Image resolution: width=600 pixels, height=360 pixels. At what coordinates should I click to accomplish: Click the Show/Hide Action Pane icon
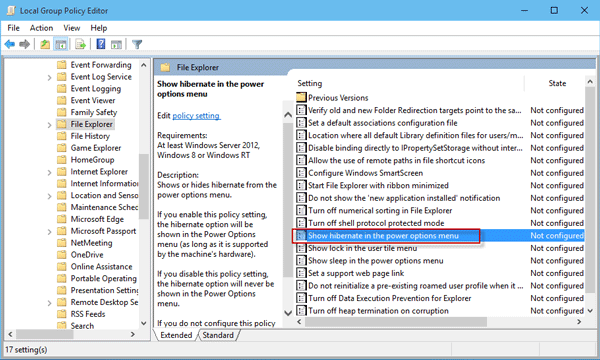click(x=116, y=44)
